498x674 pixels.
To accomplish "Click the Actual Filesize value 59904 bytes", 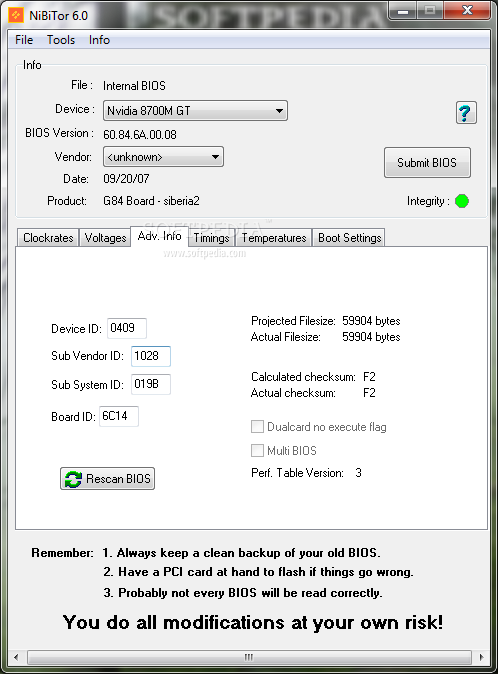I will (x=371, y=337).
